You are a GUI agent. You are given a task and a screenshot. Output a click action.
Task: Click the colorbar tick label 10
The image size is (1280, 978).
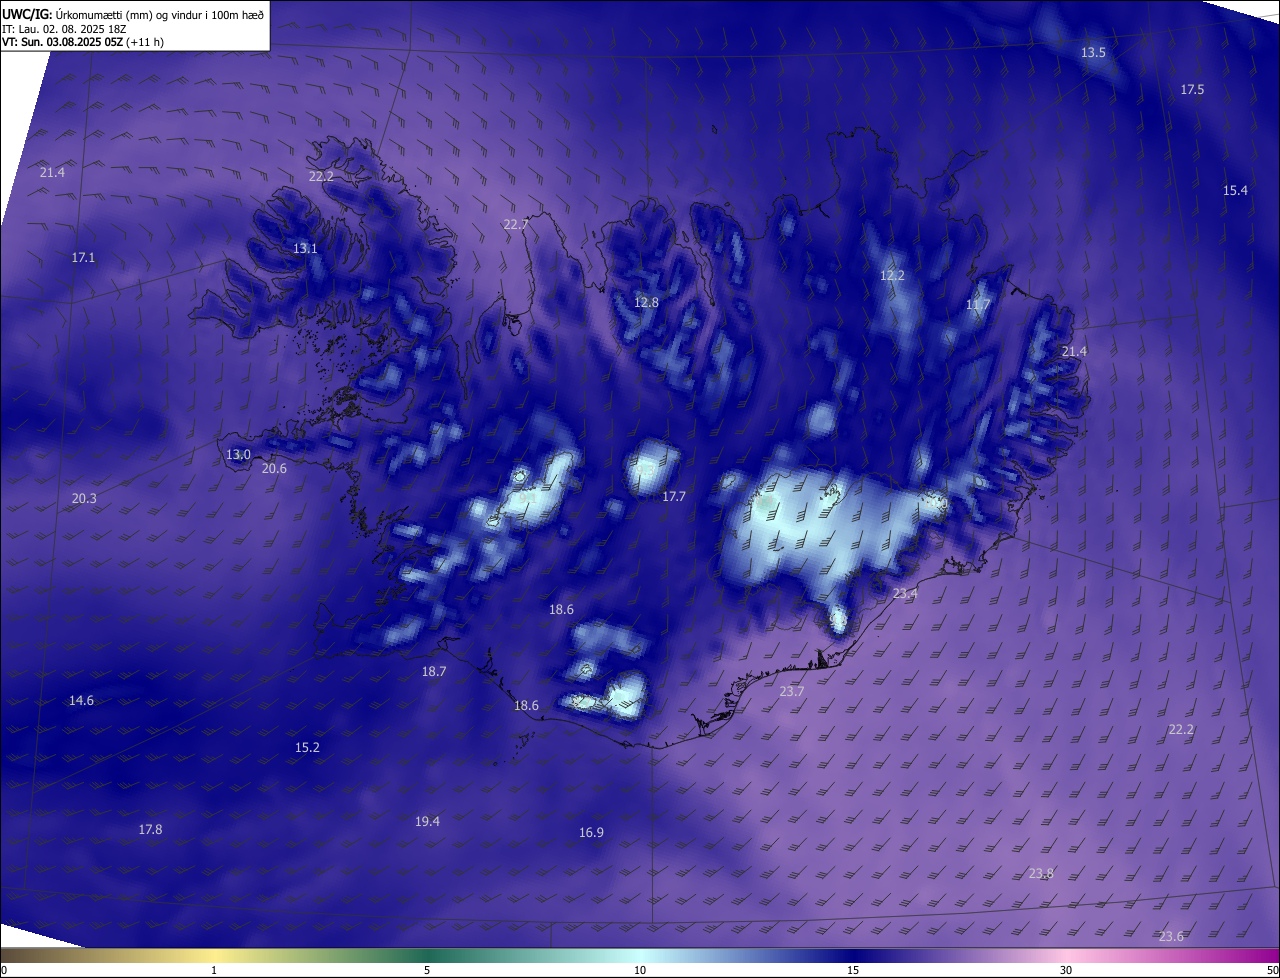point(640,970)
